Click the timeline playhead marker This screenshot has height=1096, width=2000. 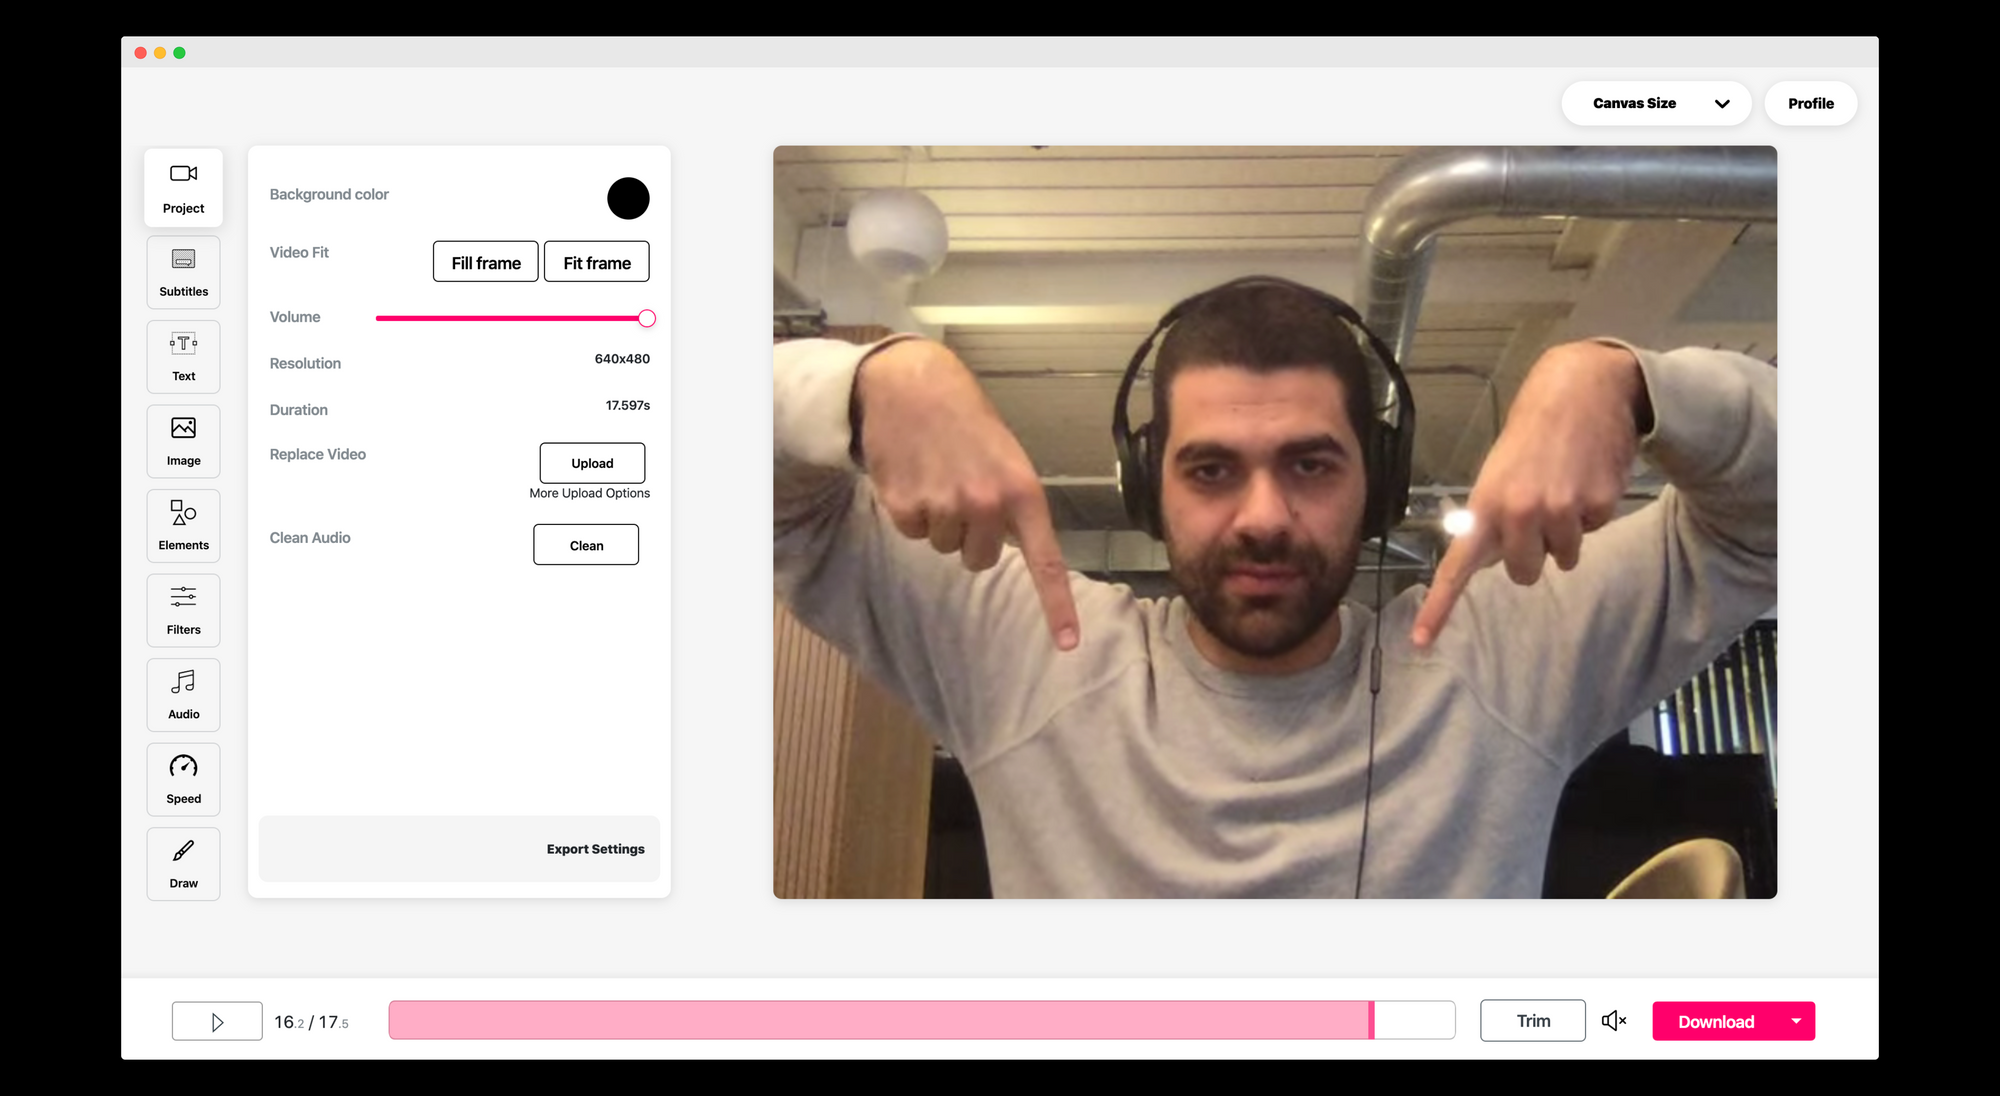(1372, 1020)
